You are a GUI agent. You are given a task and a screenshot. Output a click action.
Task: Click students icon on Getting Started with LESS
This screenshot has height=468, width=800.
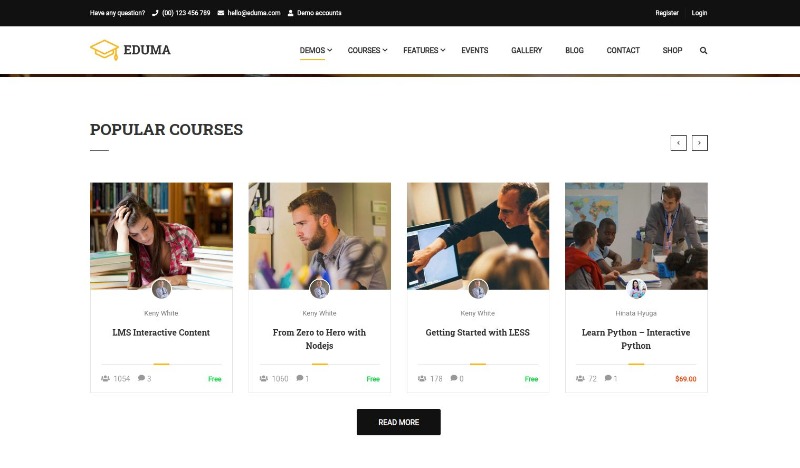422,379
